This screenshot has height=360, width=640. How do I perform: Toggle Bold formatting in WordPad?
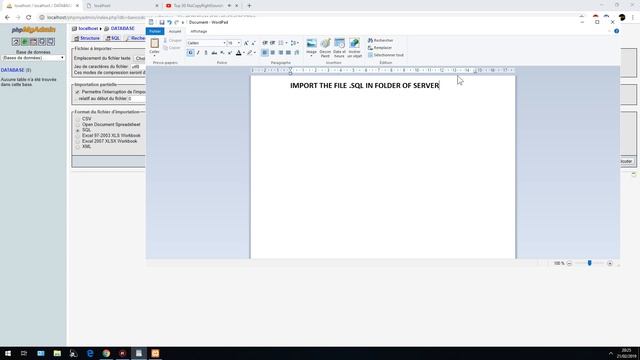pyautogui.click(x=191, y=53)
